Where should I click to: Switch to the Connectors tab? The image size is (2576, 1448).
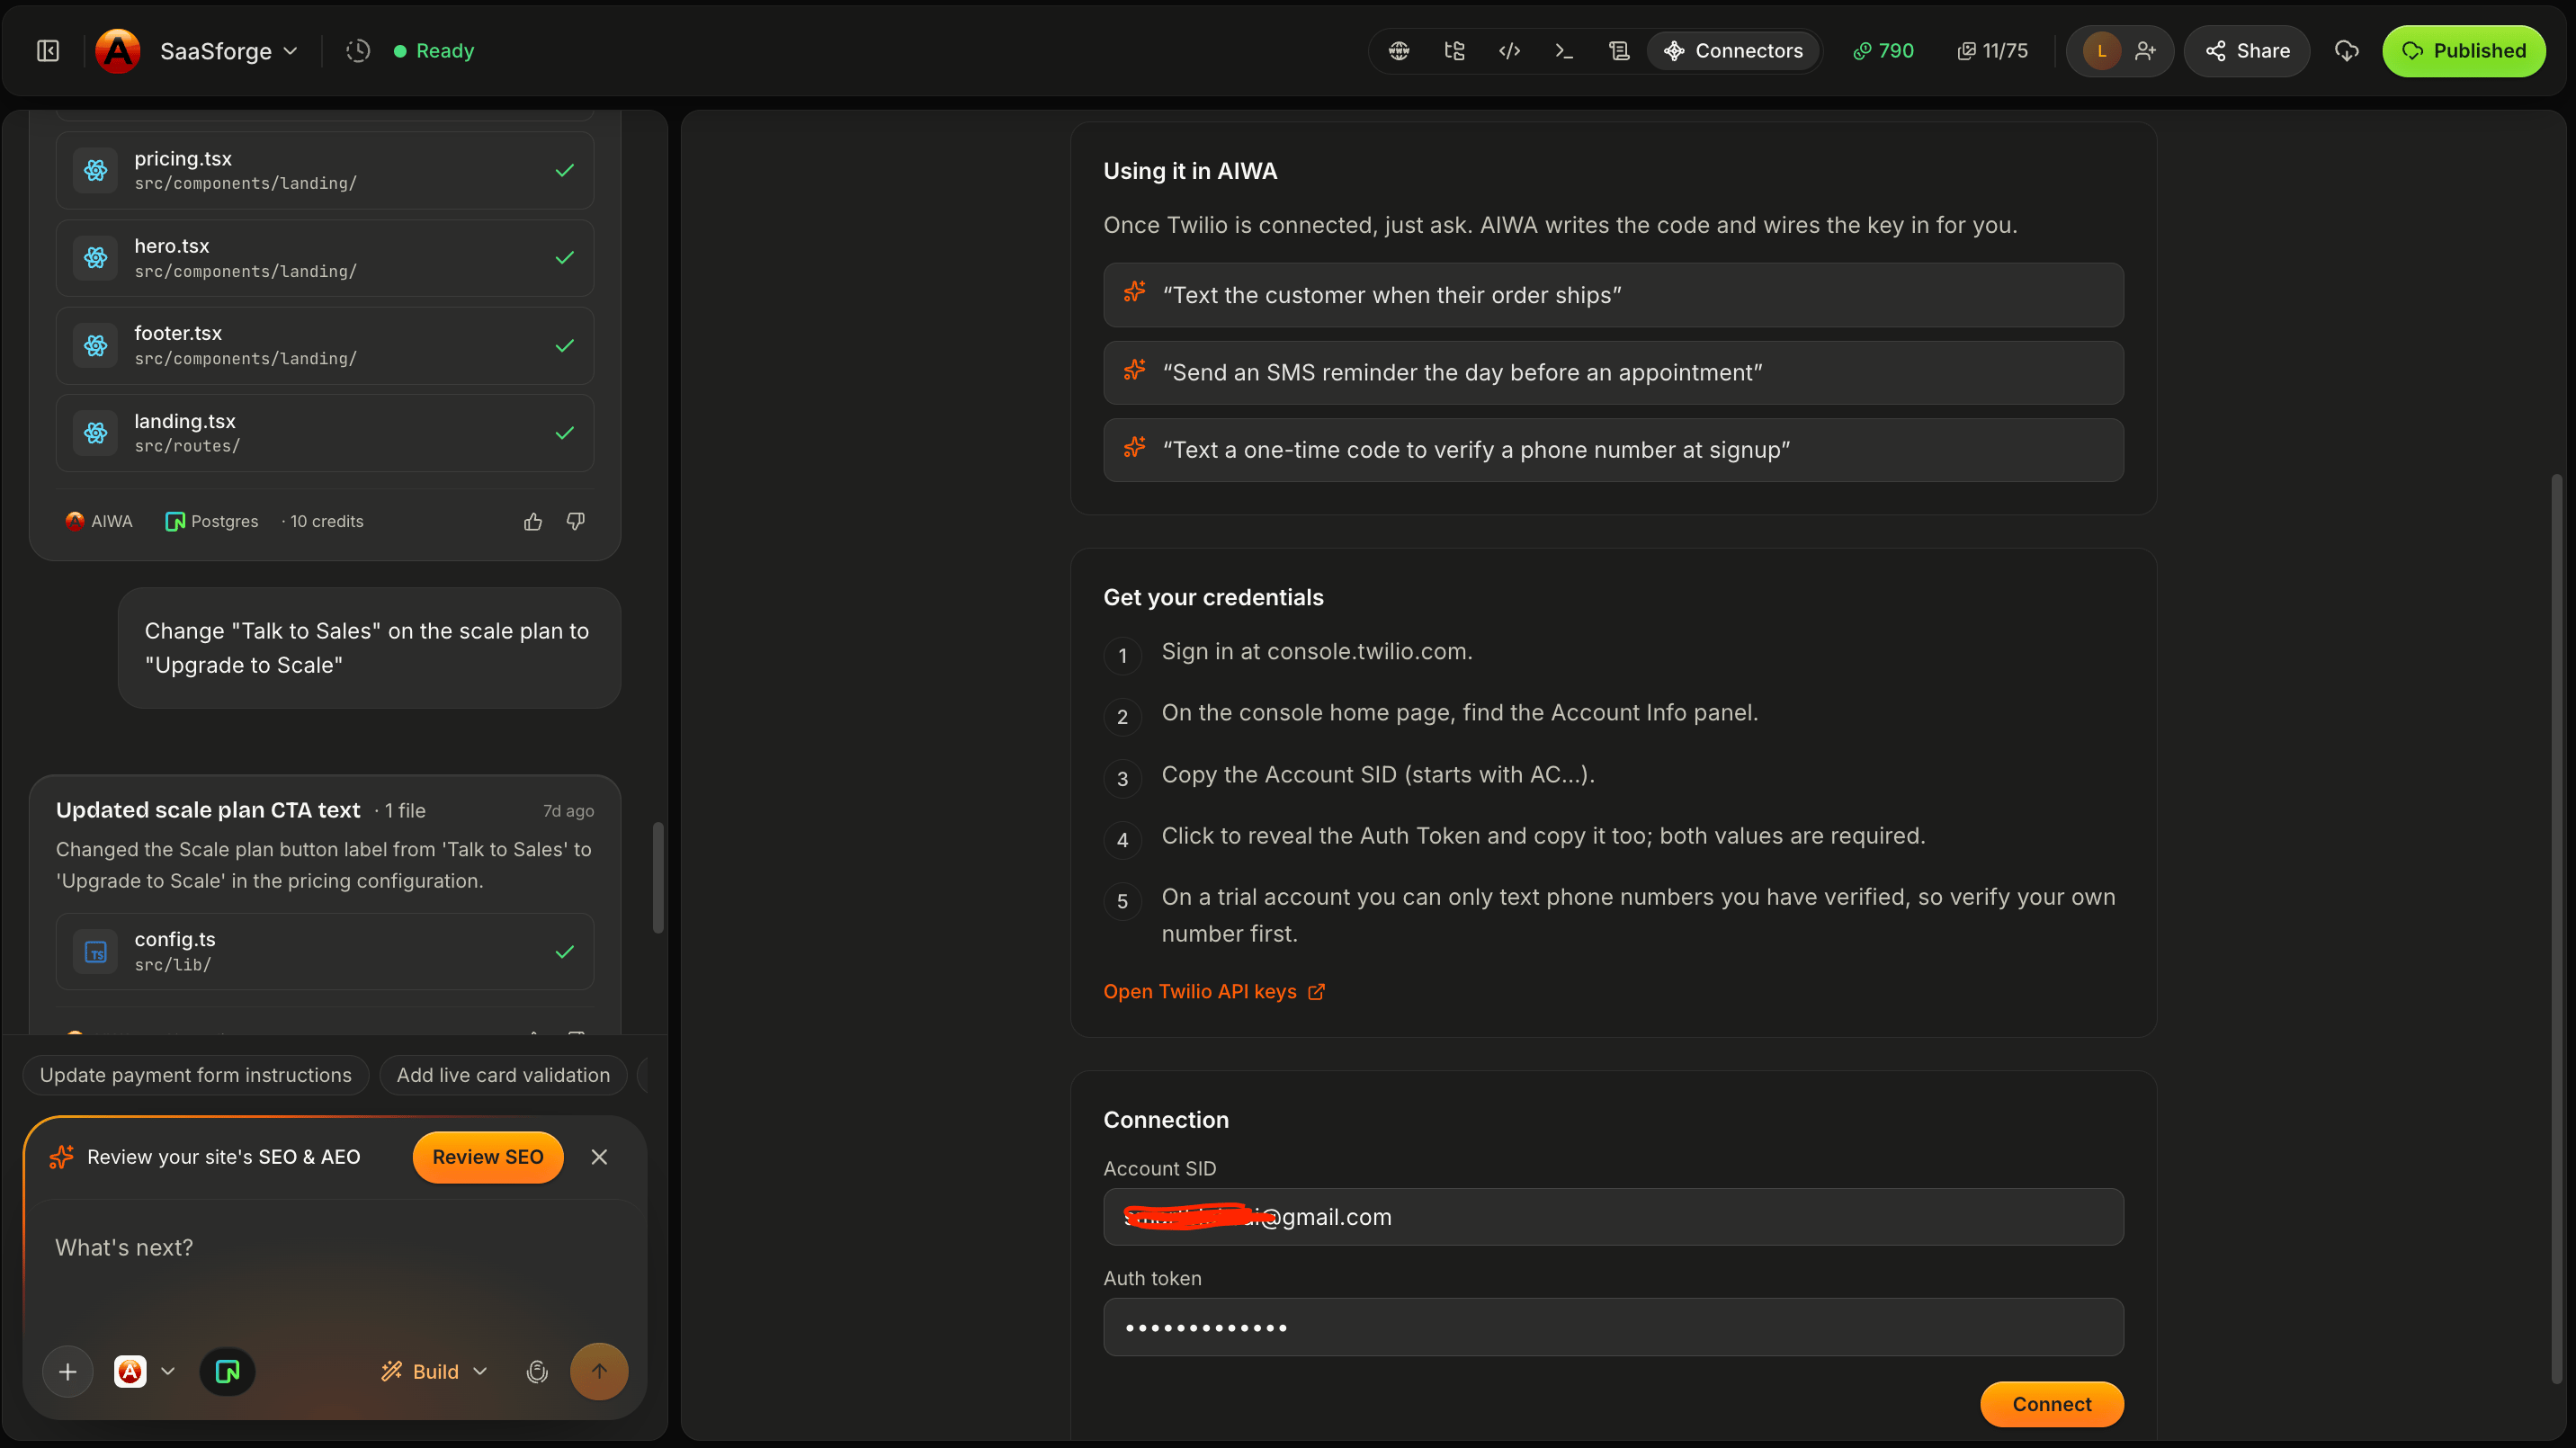1732,51
